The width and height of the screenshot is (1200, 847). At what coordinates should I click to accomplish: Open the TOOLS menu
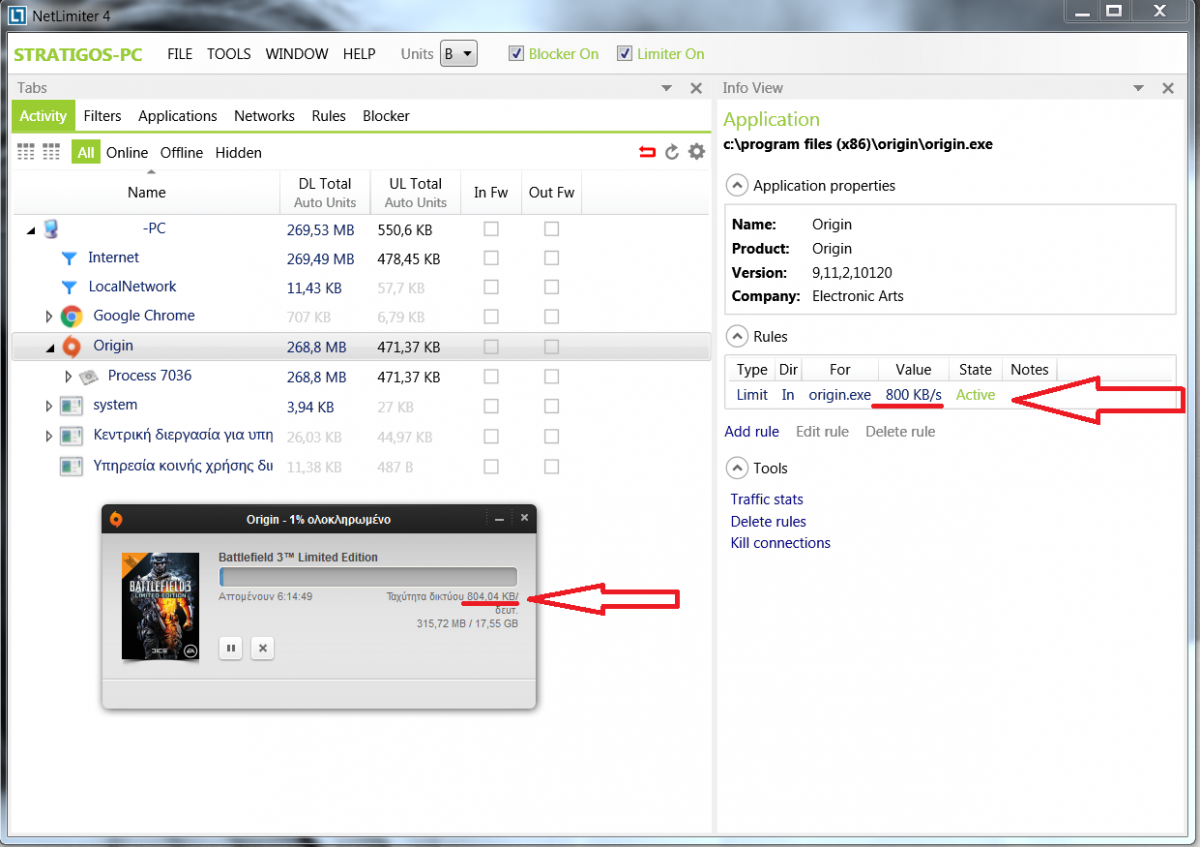[229, 54]
